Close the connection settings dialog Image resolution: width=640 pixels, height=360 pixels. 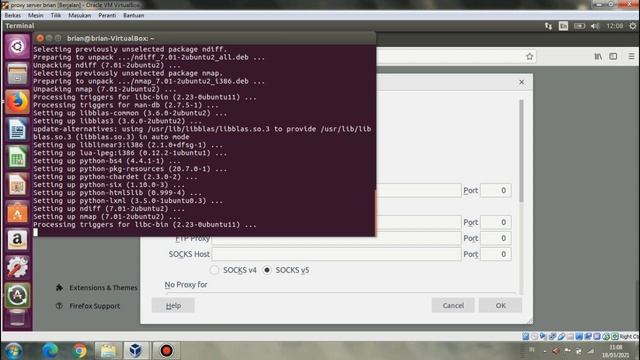point(521,82)
